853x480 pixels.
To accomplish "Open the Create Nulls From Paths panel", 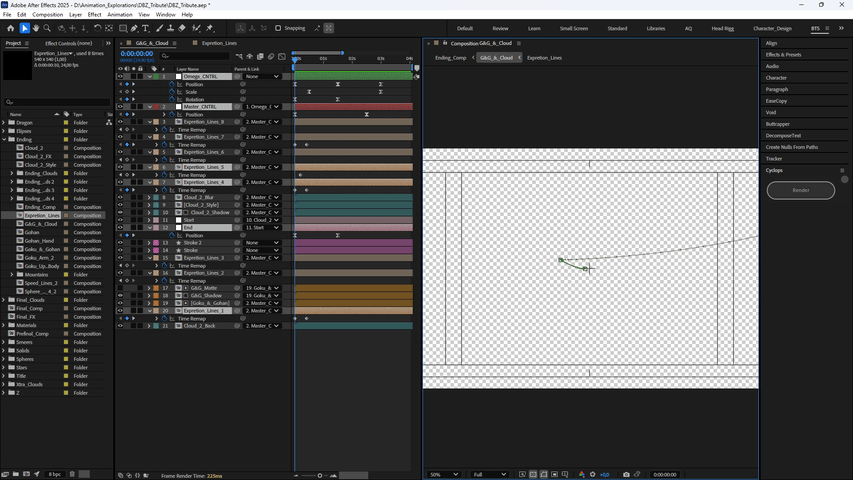I will tap(792, 147).
